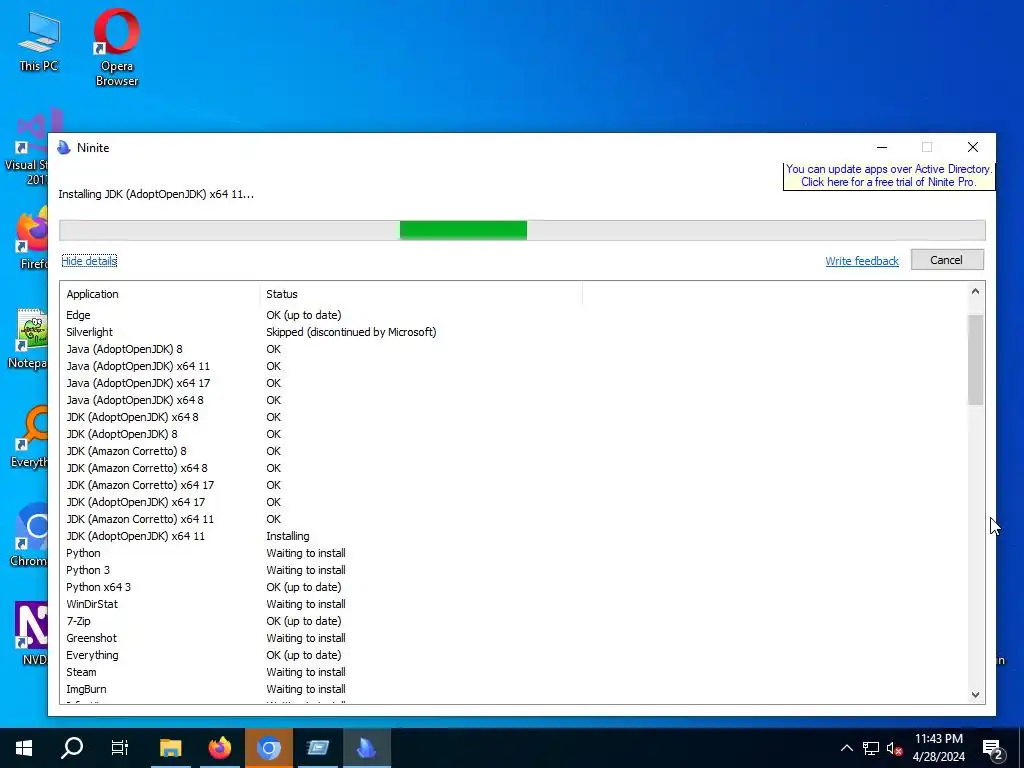Screen dimensions: 1024x768
Task: Click the installation progress bar
Action: tap(522, 230)
